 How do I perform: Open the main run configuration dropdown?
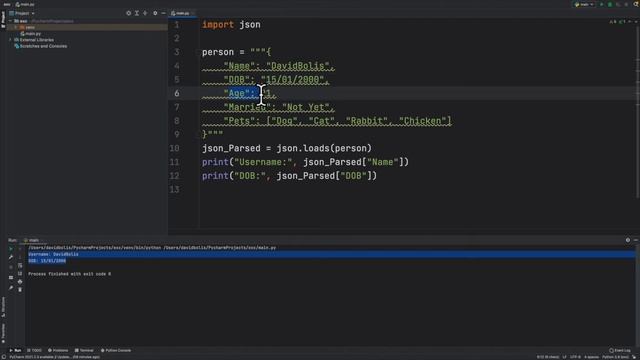tap(584, 4)
